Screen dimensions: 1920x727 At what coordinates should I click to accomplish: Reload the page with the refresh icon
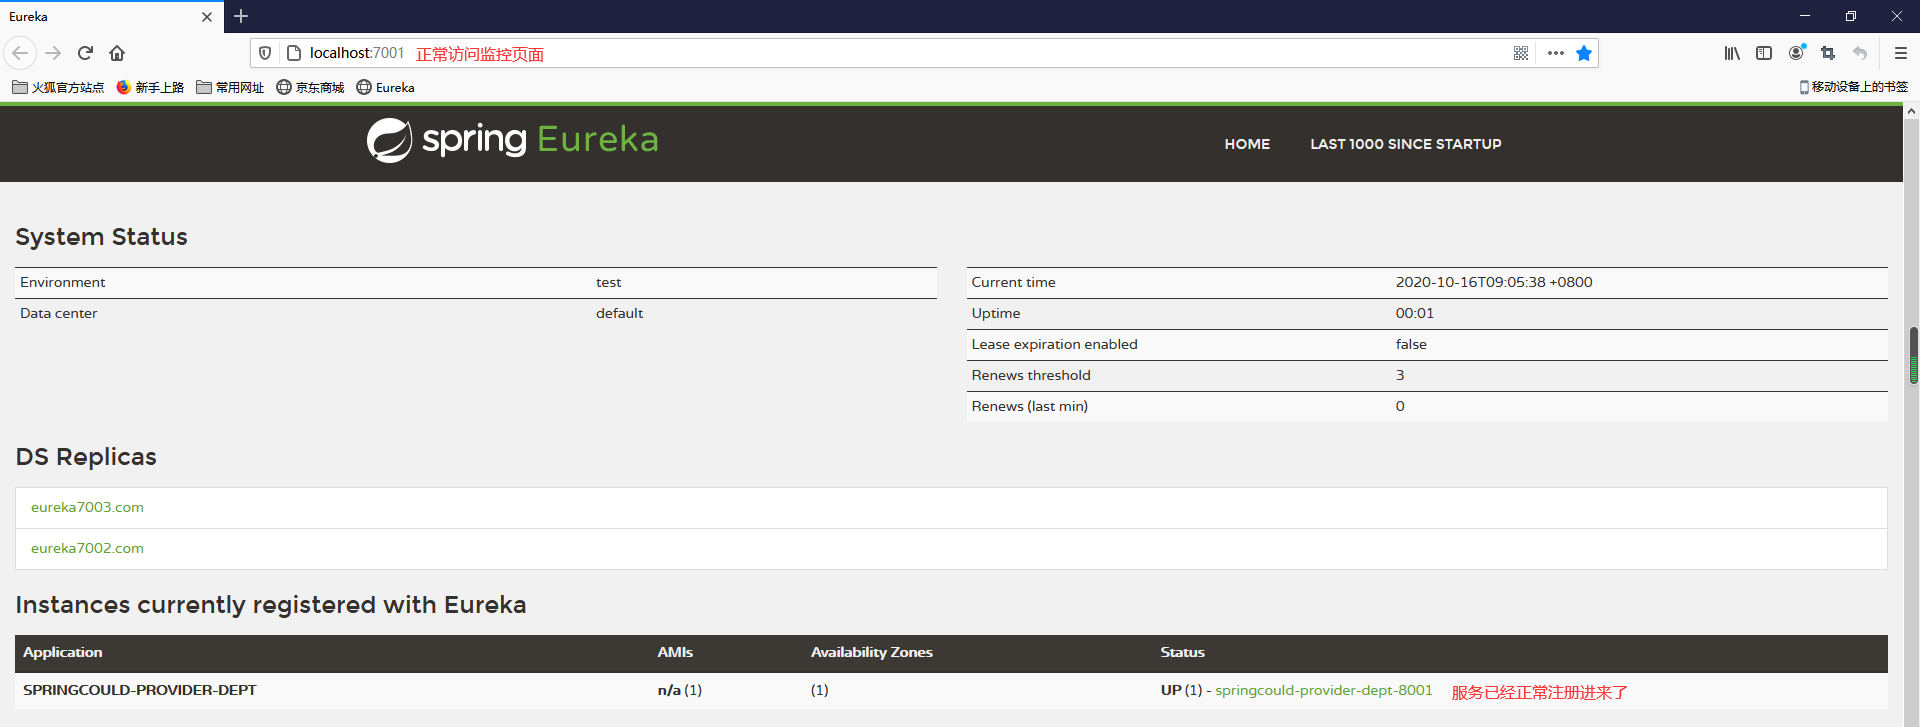(85, 53)
